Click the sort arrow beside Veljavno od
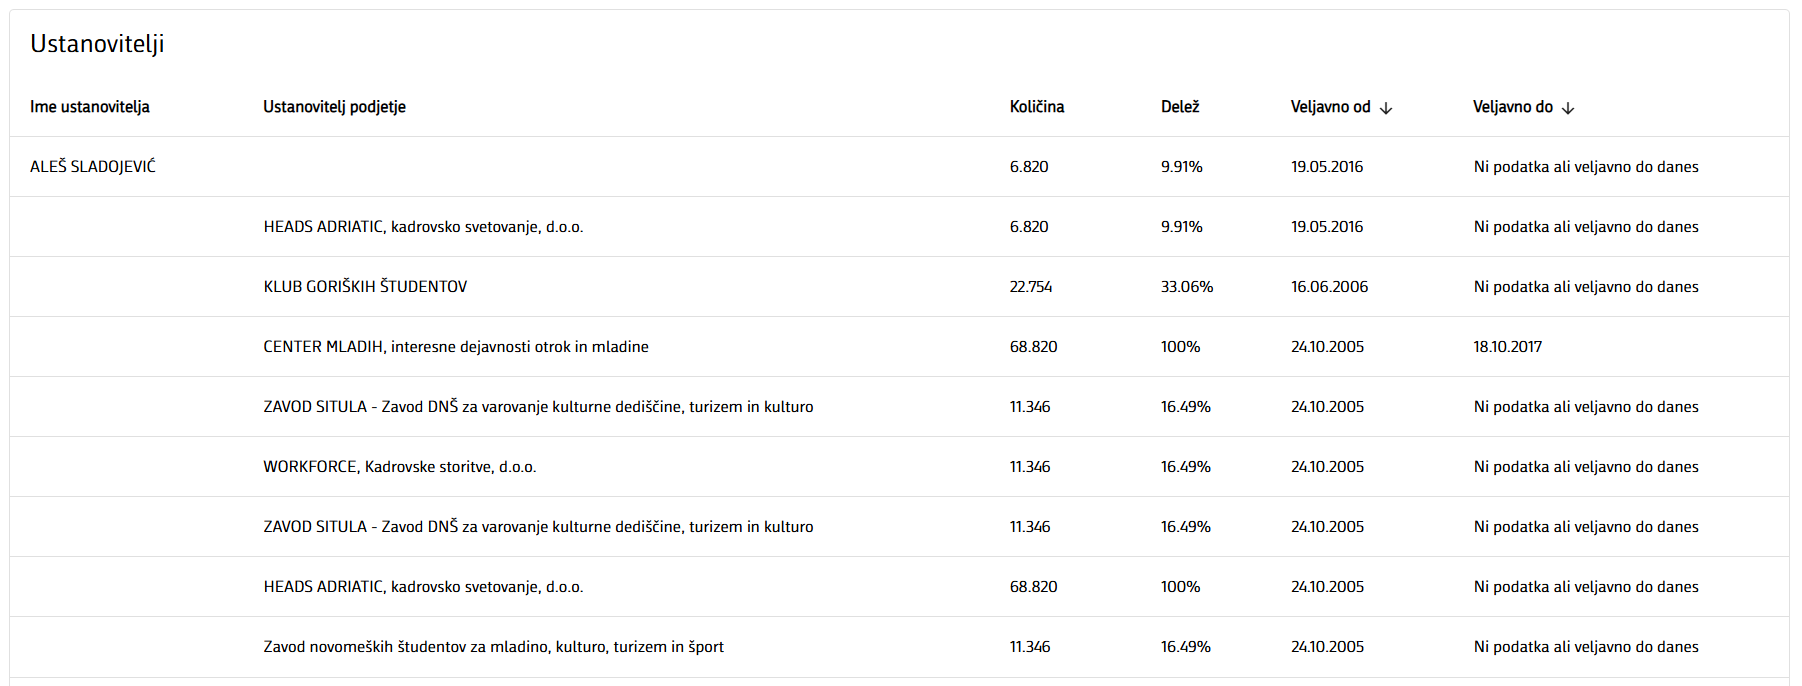Image resolution: width=1802 pixels, height=686 pixels. [1386, 108]
